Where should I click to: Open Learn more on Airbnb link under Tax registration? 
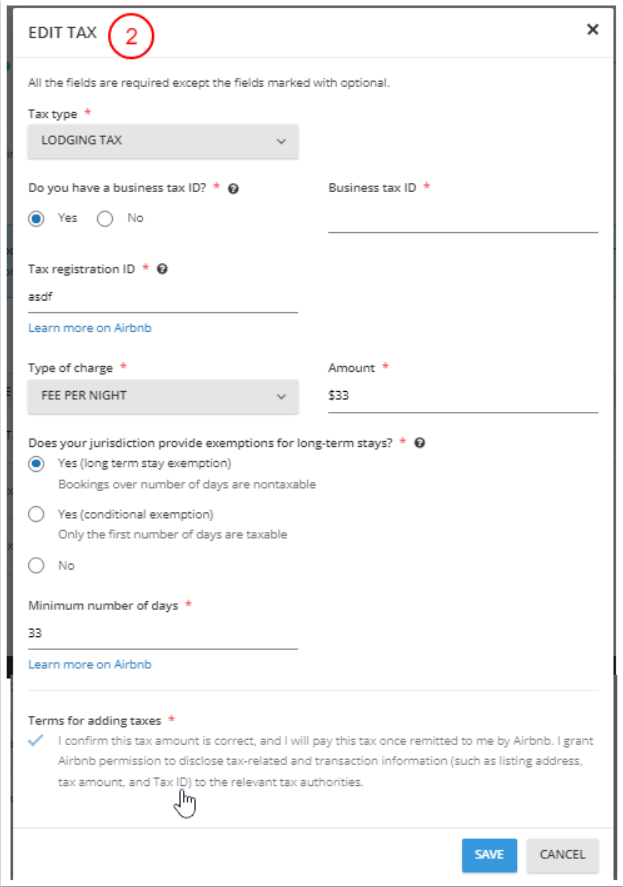click(x=90, y=328)
